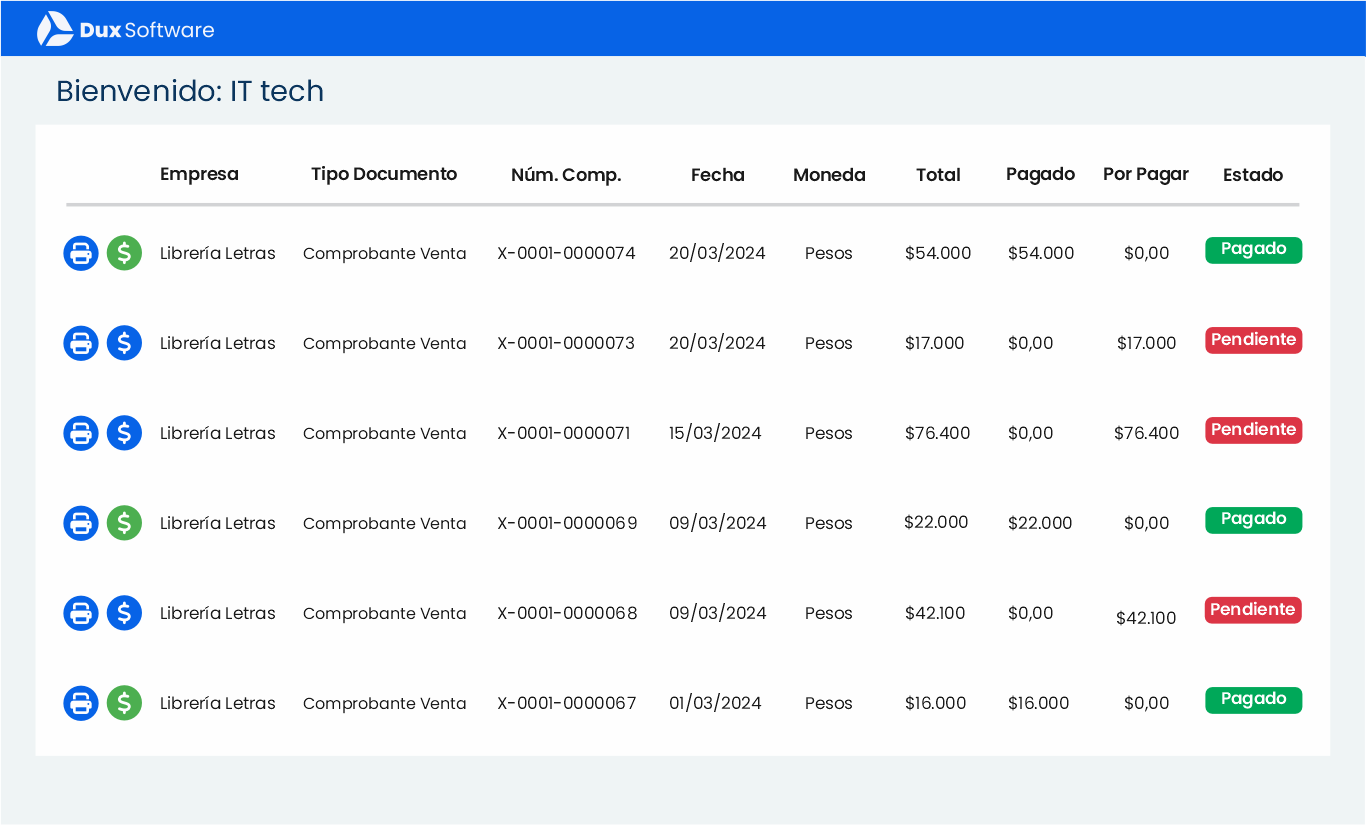
Task: Click Pendiente badge for voucher X-0001-0000073
Action: click(x=1253, y=340)
